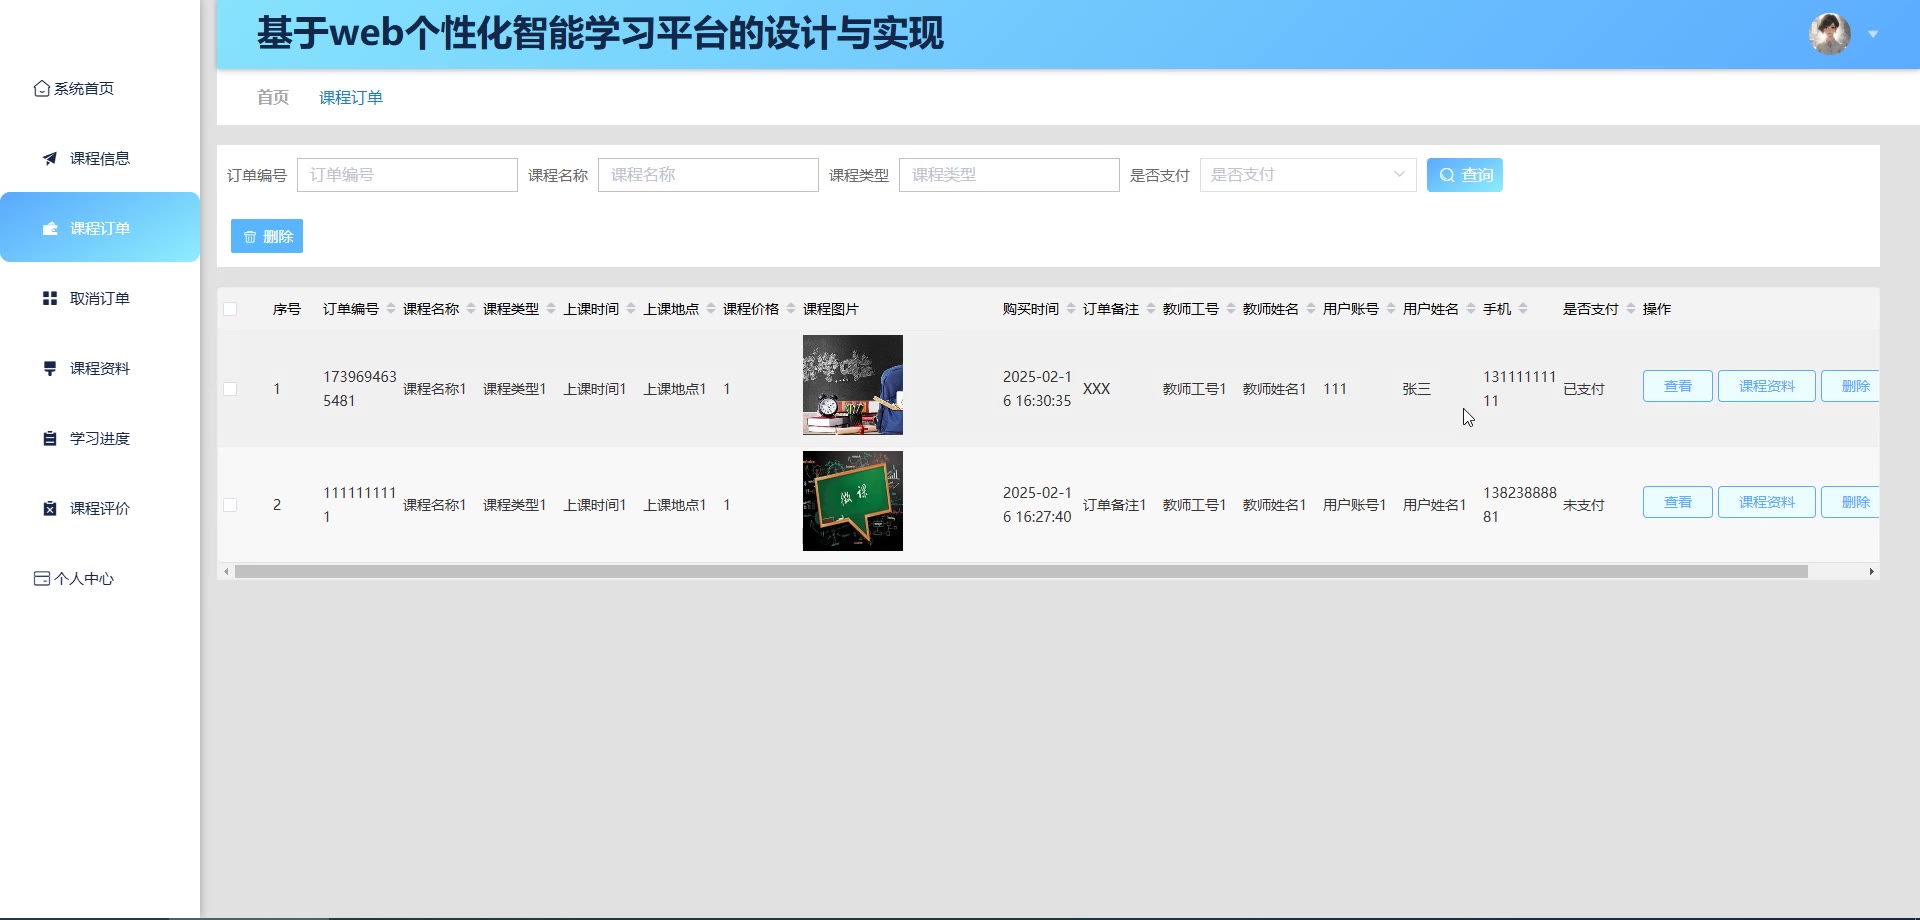The height and width of the screenshot is (920, 1920).
Task: Click the 课程资料 sidebar icon
Action: (50, 369)
